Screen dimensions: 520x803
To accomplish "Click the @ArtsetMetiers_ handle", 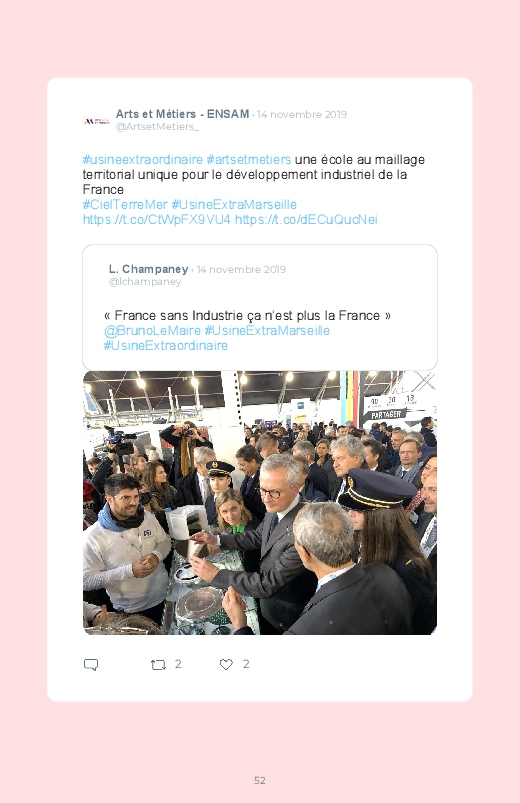I will [x=157, y=126].
